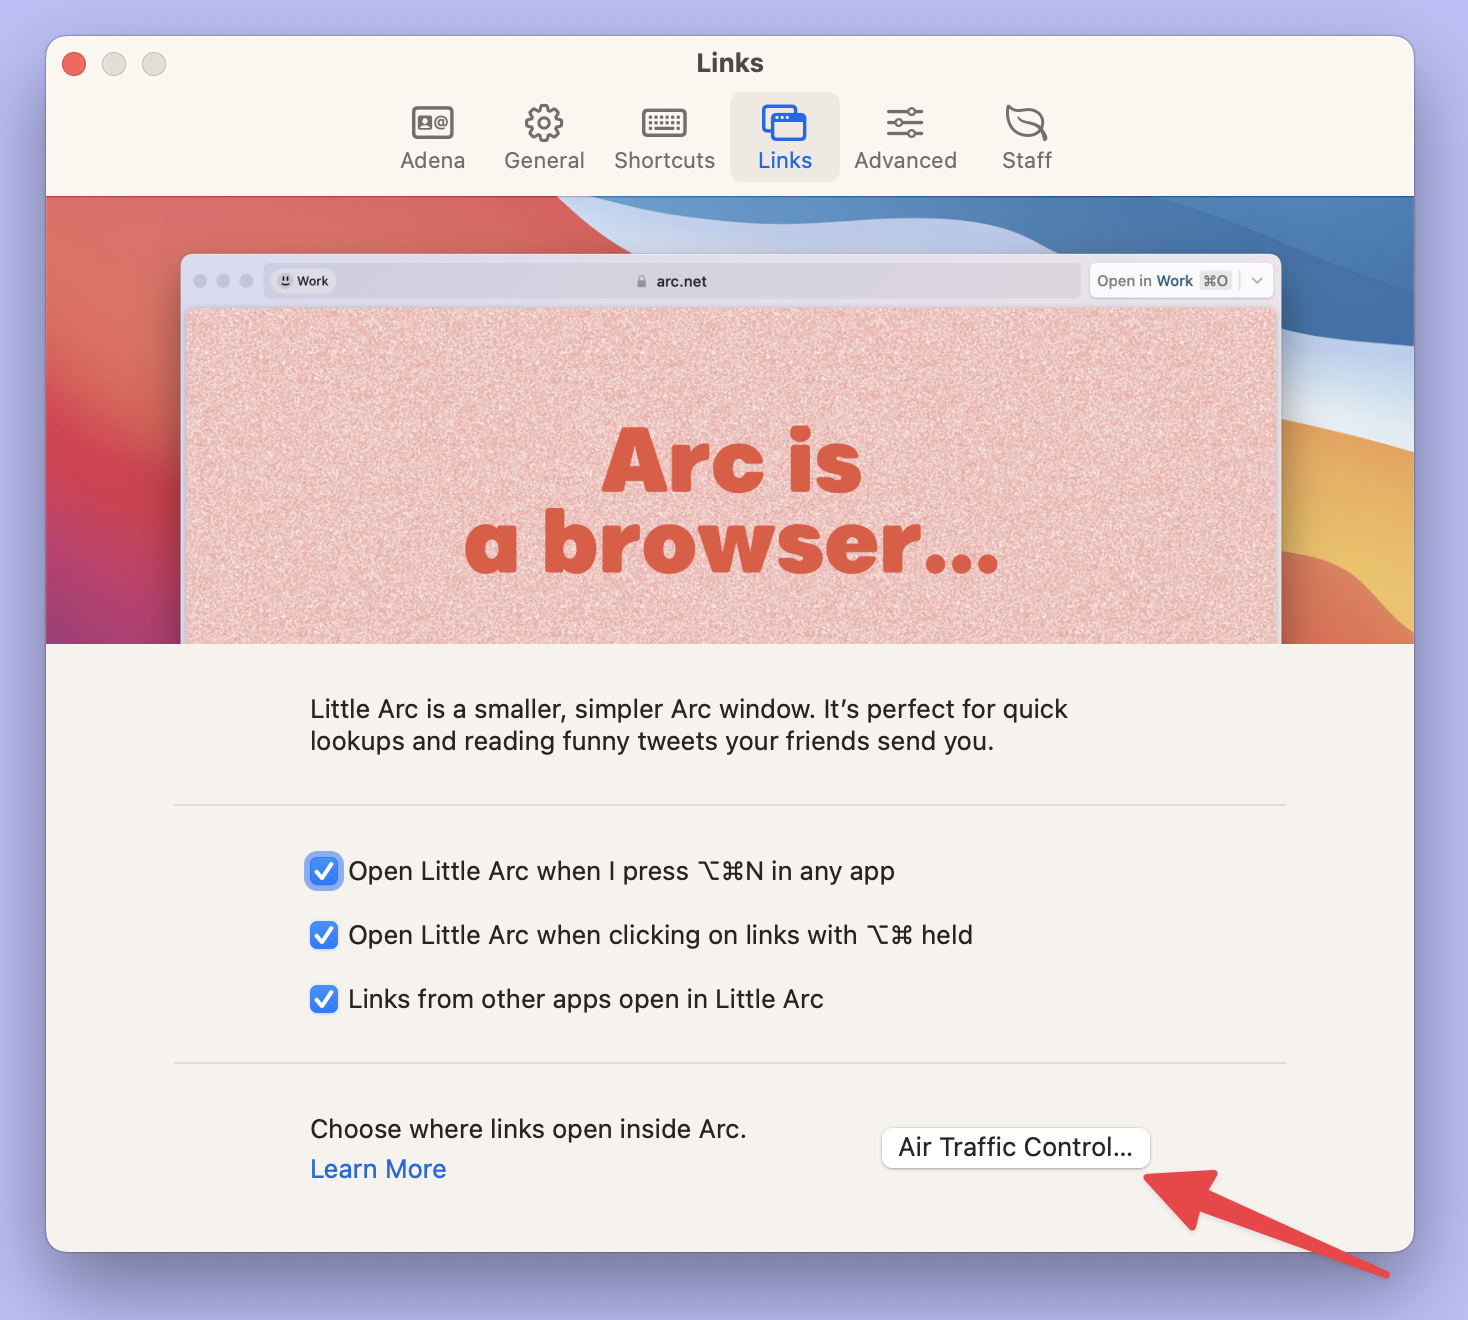Click the Little Arc preview banner image
Viewport: 1468px width, 1320px height.
click(730, 420)
